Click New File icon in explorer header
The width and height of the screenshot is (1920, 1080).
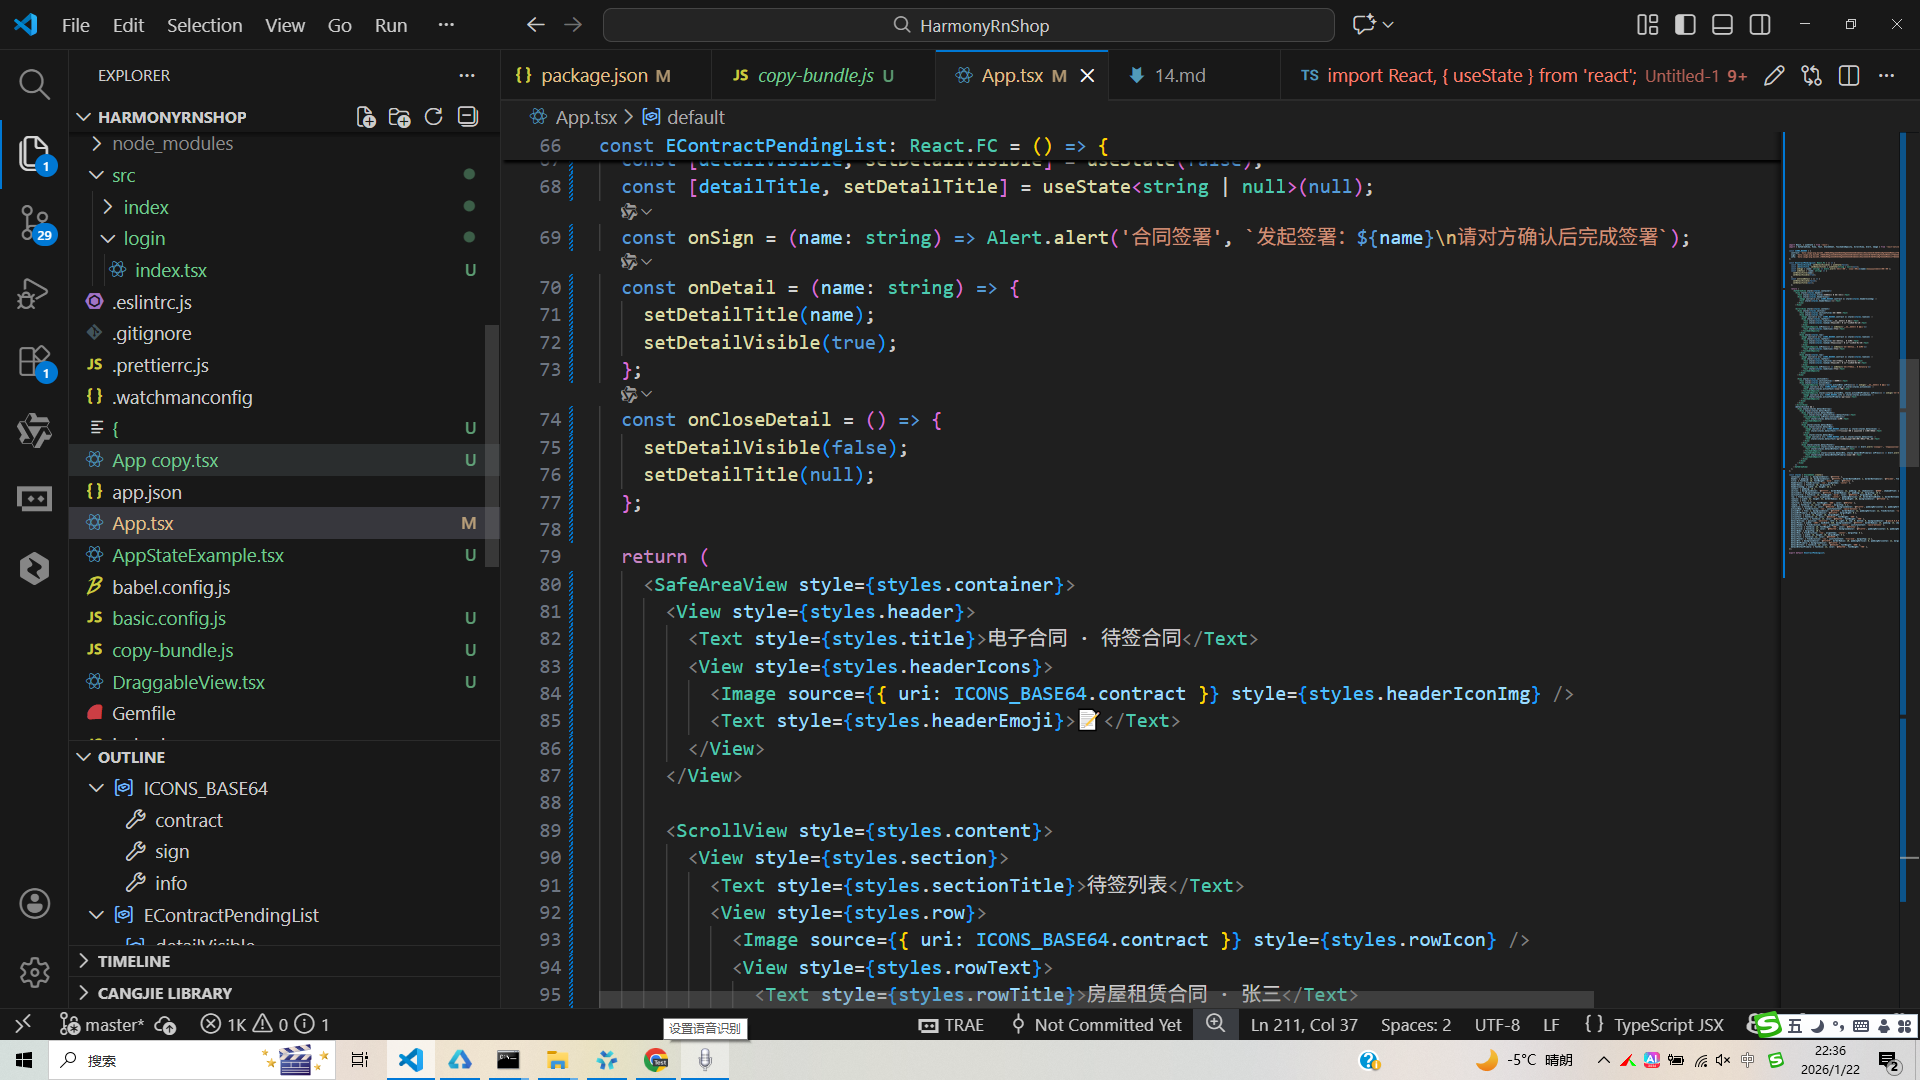(366, 117)
